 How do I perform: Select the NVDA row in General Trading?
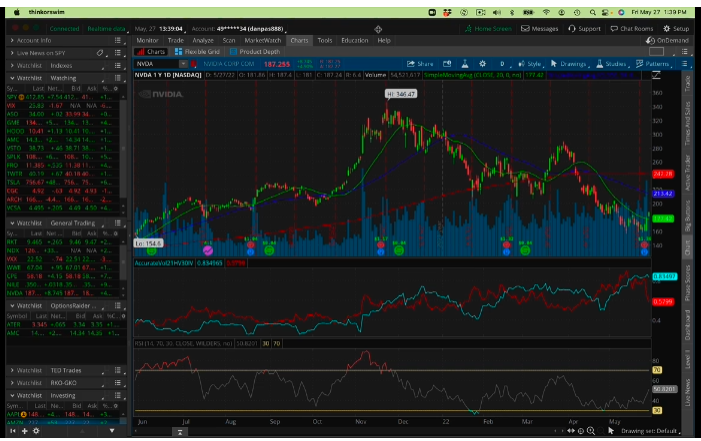(63, 293)
